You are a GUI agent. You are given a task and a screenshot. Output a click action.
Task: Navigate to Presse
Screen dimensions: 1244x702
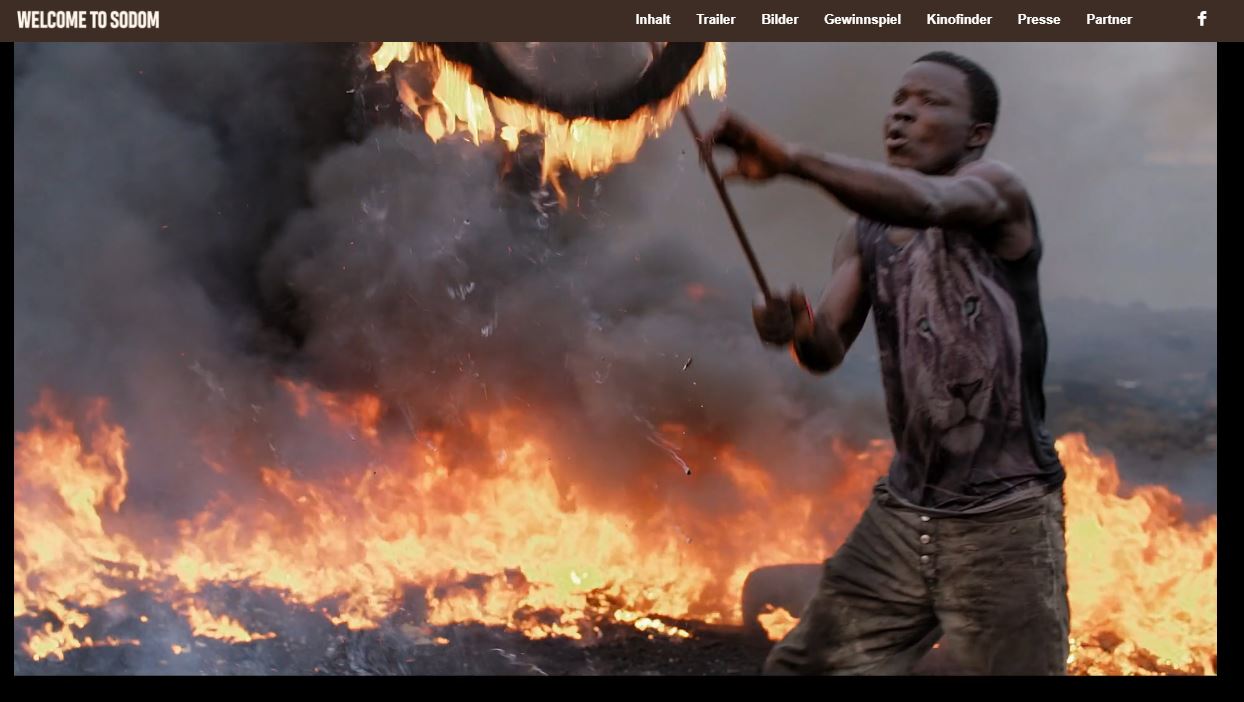point(1039,19)
